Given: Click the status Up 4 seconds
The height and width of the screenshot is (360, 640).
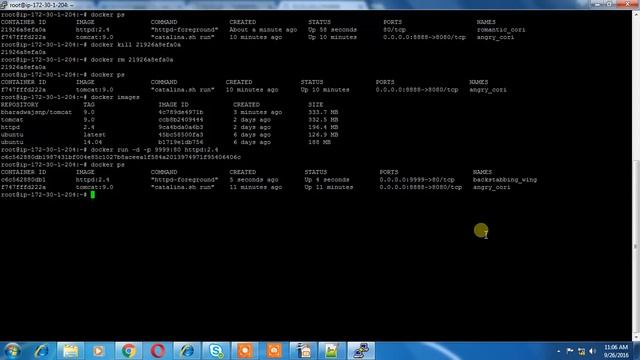Looking at the screenshot, I should 327,180.
